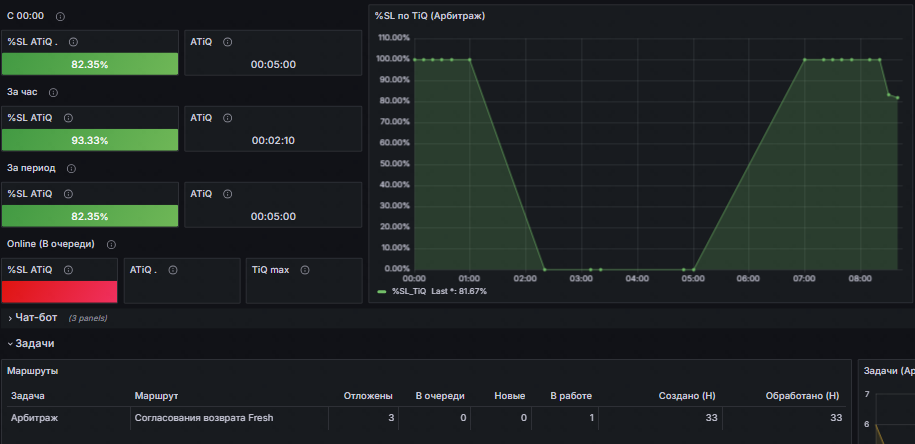Click the Чат-бот row title
Viewport: 915px width, 444px height.
click(x=36, y=317)
